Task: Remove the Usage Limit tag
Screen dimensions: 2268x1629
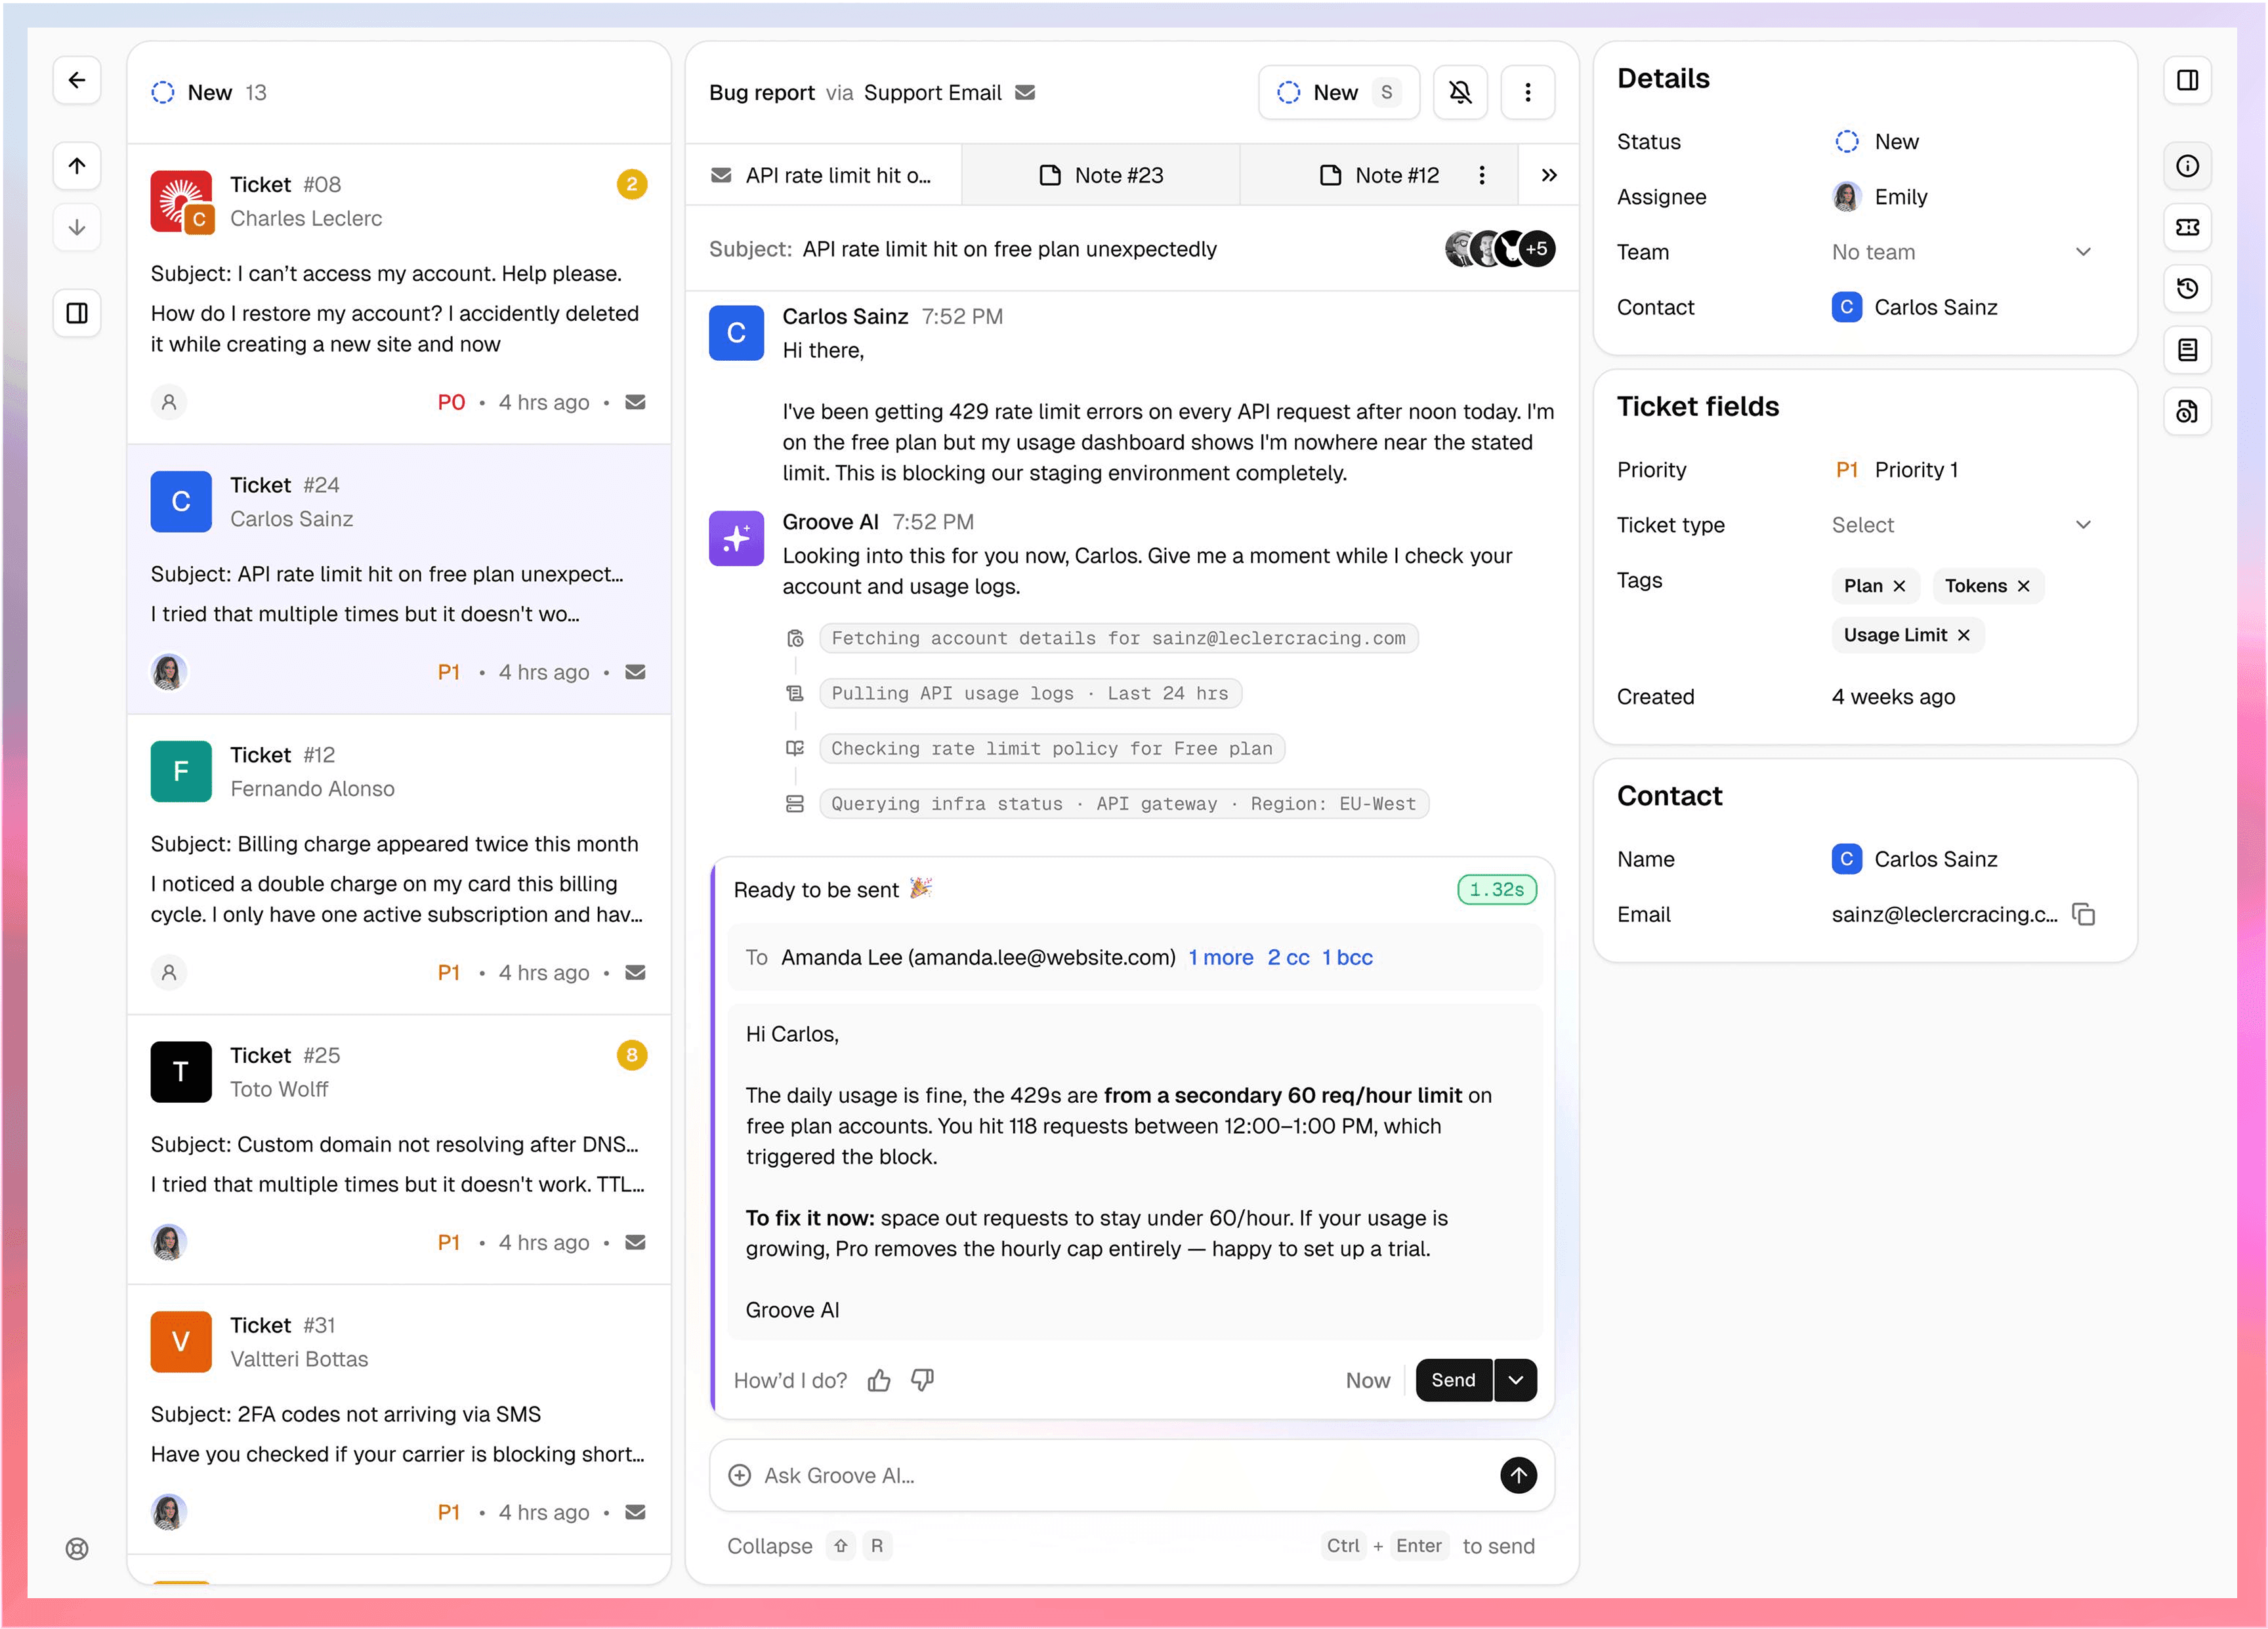Action: [1964, 635]
